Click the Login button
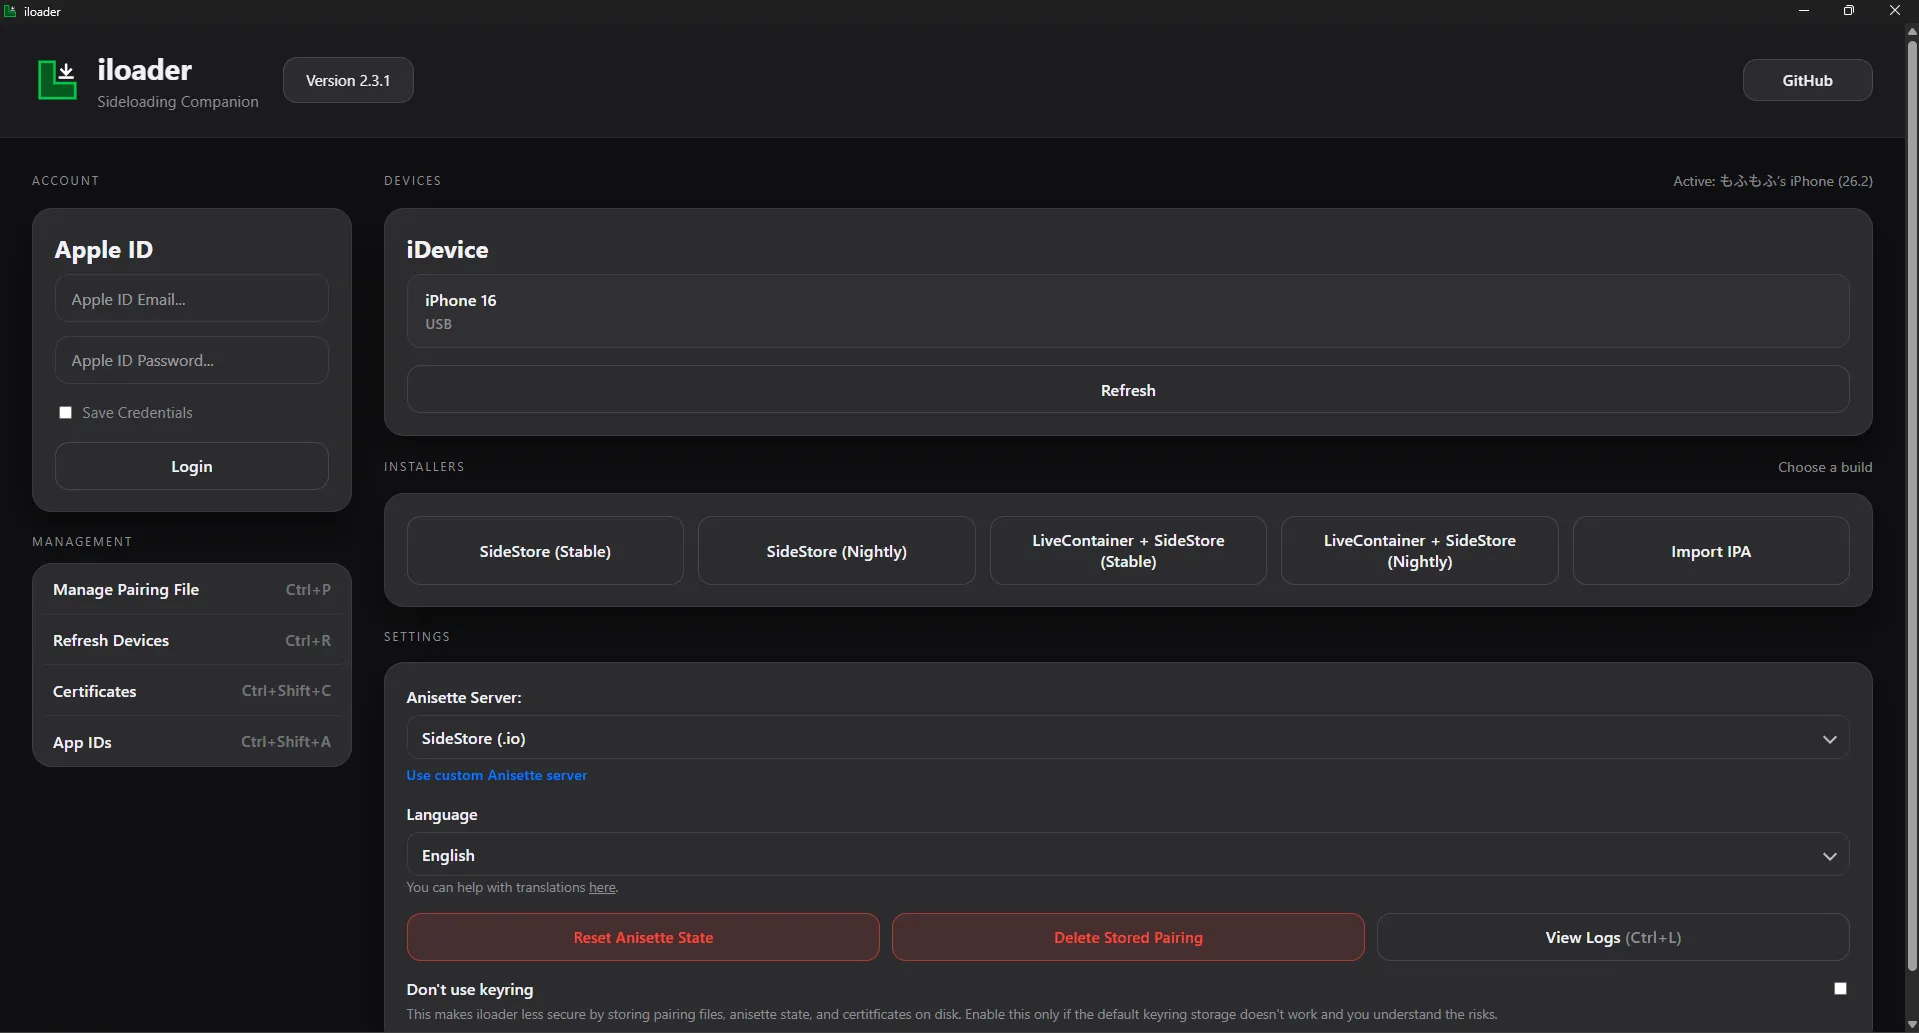Screen dimensions: 1919x1033 pos(192,466)
